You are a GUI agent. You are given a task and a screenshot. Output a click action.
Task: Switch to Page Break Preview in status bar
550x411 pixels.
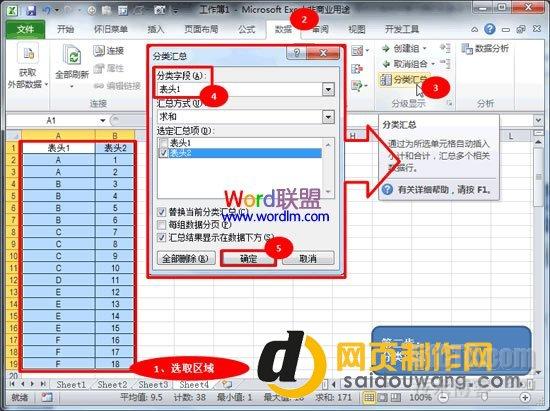tap(396, 398)
